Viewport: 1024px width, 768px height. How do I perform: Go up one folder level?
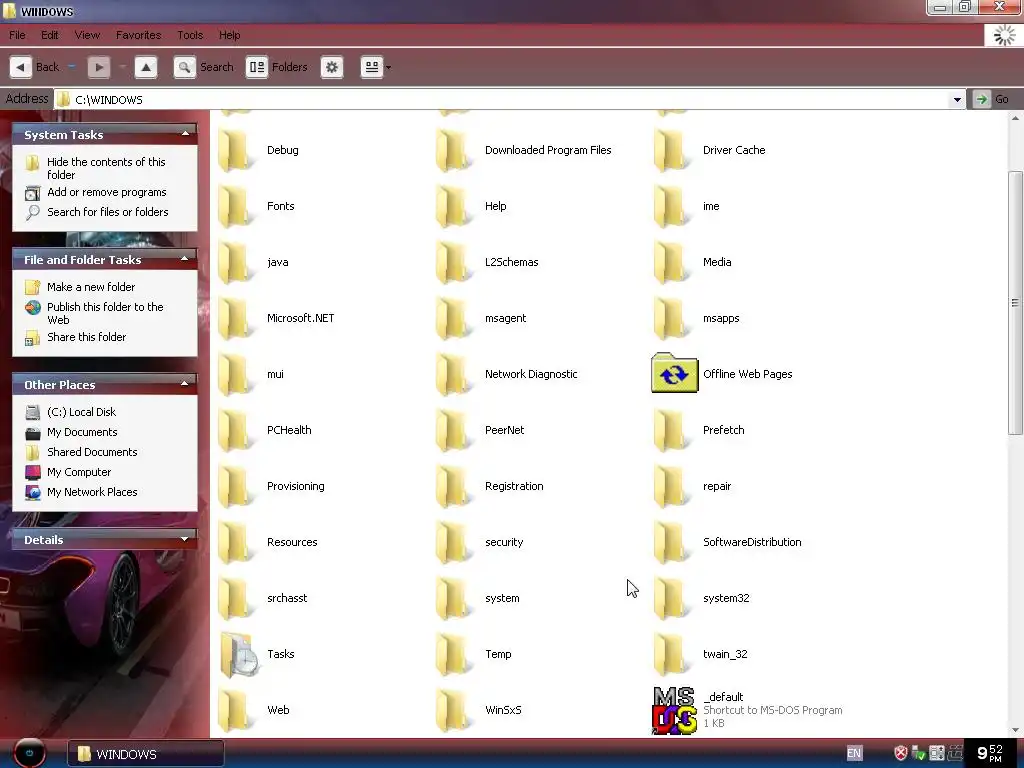pyautogui.click(x=146, y=67)
